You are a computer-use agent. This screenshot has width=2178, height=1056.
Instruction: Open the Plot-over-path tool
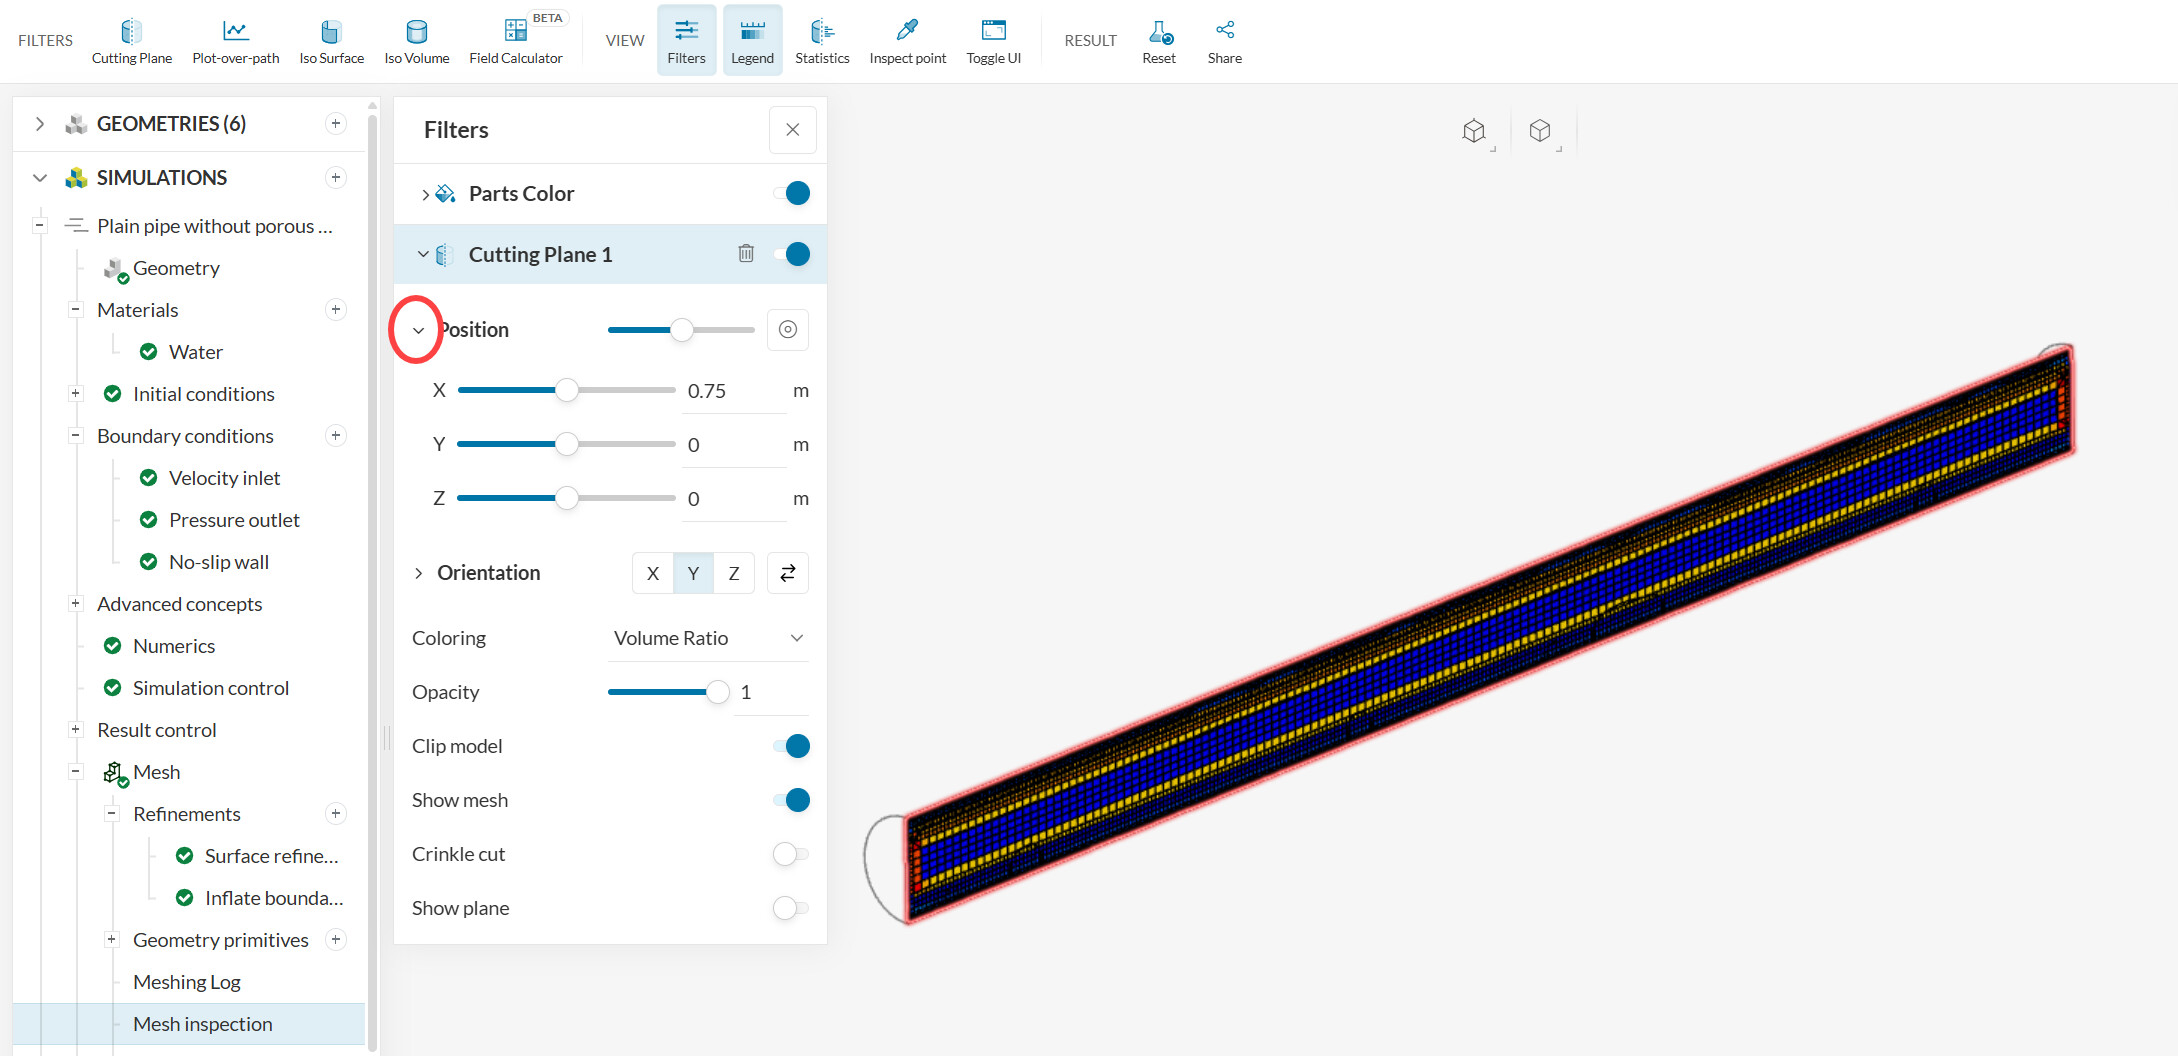pos(235,41)
